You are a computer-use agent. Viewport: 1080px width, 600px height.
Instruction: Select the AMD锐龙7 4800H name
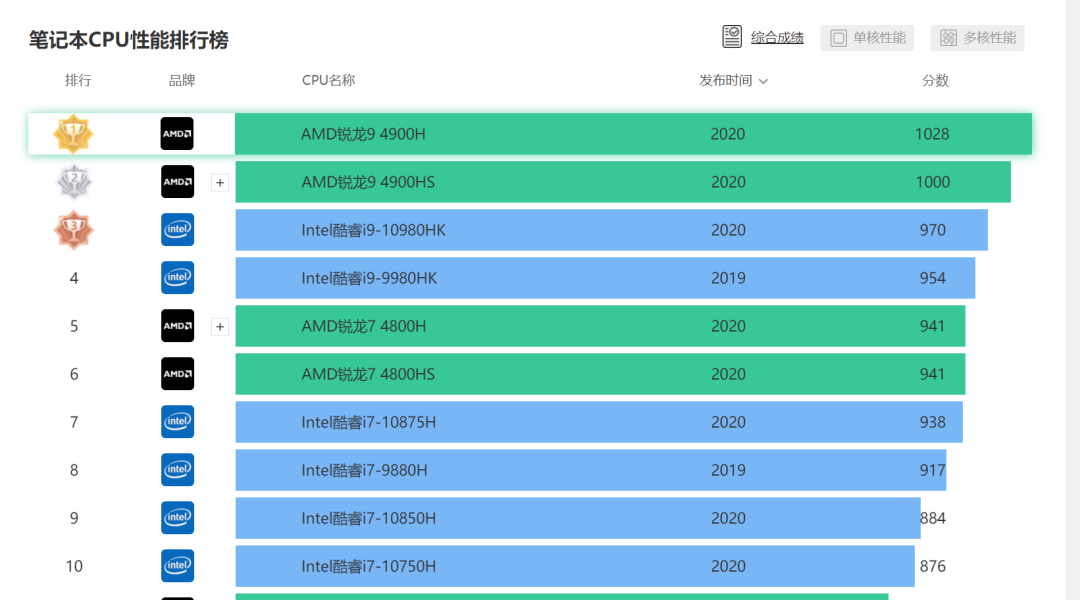[x=363, y=326]
